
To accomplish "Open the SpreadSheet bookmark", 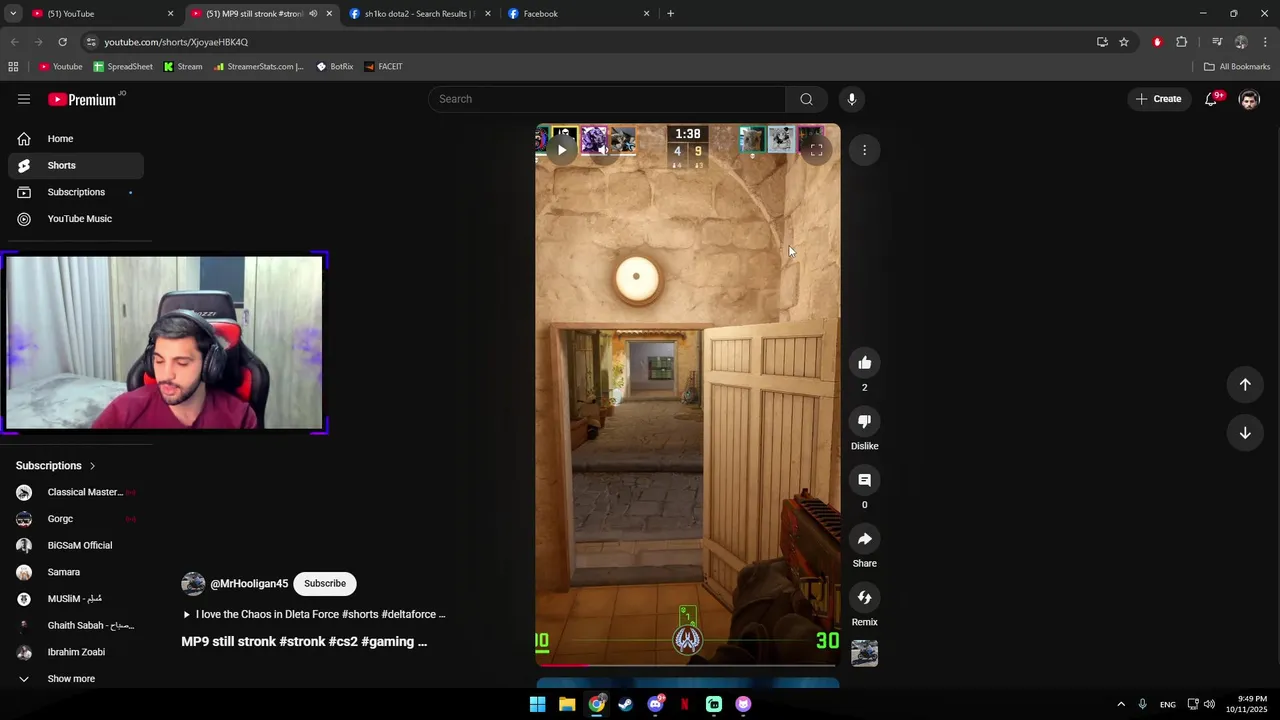I will (x=123, y=67).
